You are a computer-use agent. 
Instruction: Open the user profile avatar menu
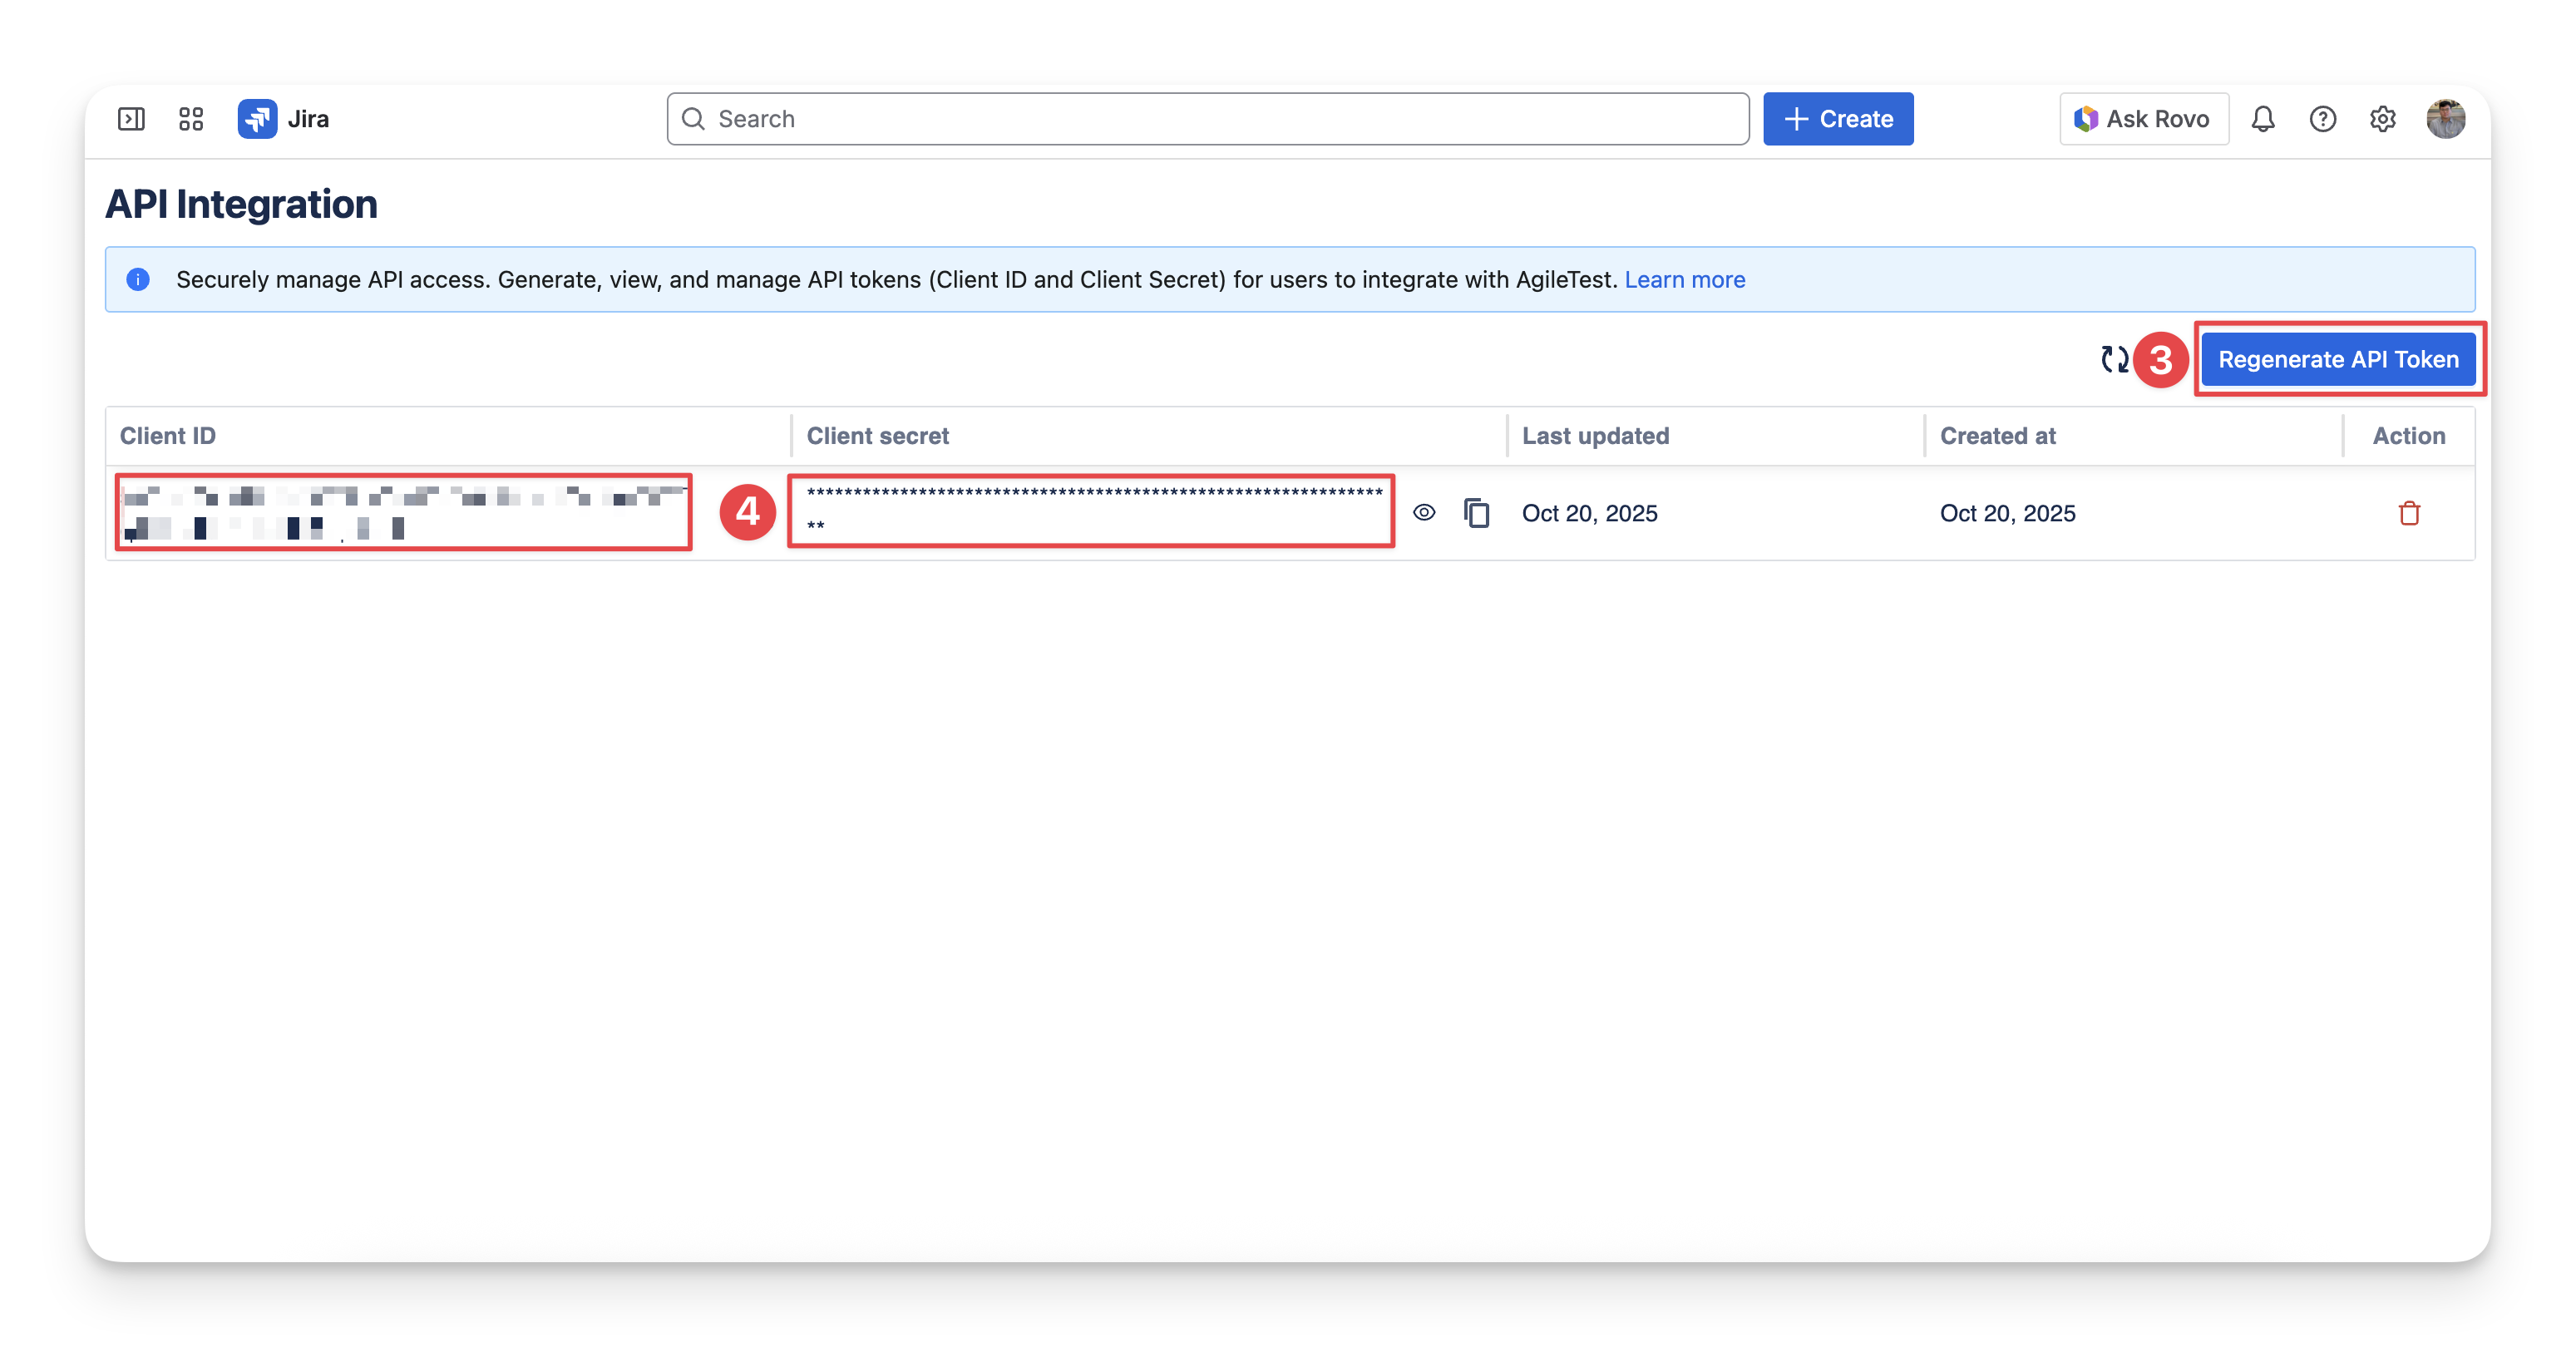pos(2445,119)
